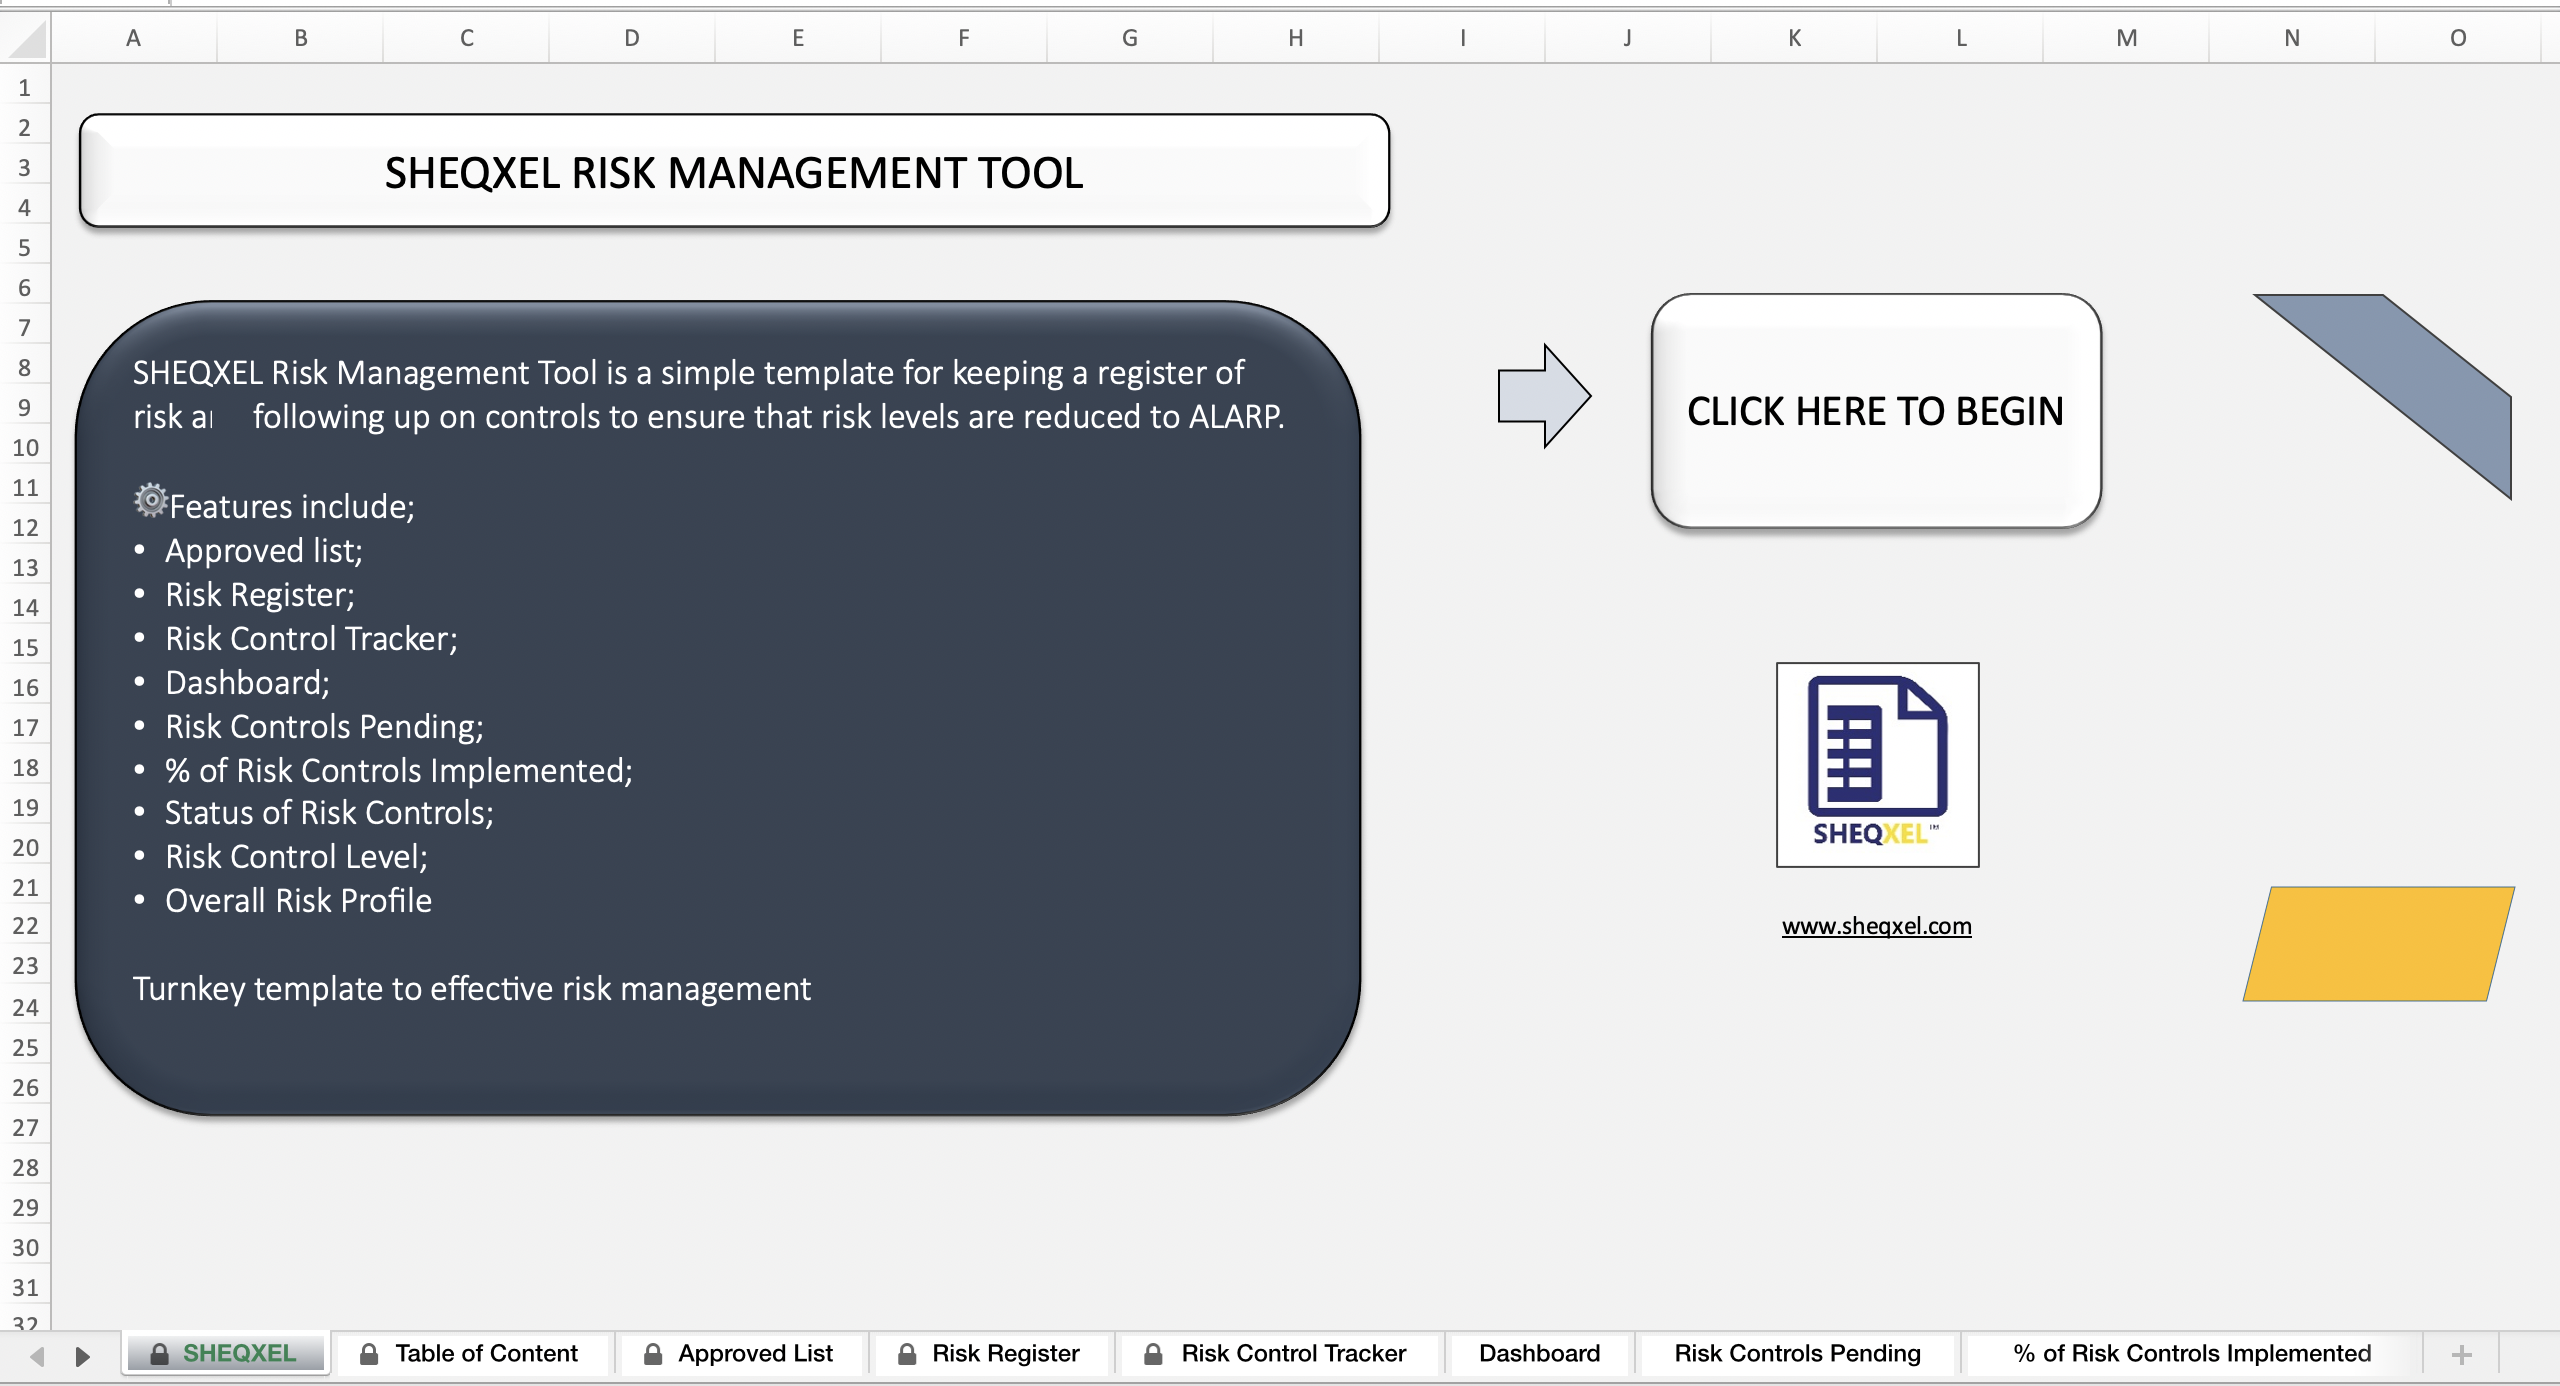Screen dimensions: 2560x1386
Task: Click the 'Overall Risk Profile' bullet text
Action: (x=298, y=901)
